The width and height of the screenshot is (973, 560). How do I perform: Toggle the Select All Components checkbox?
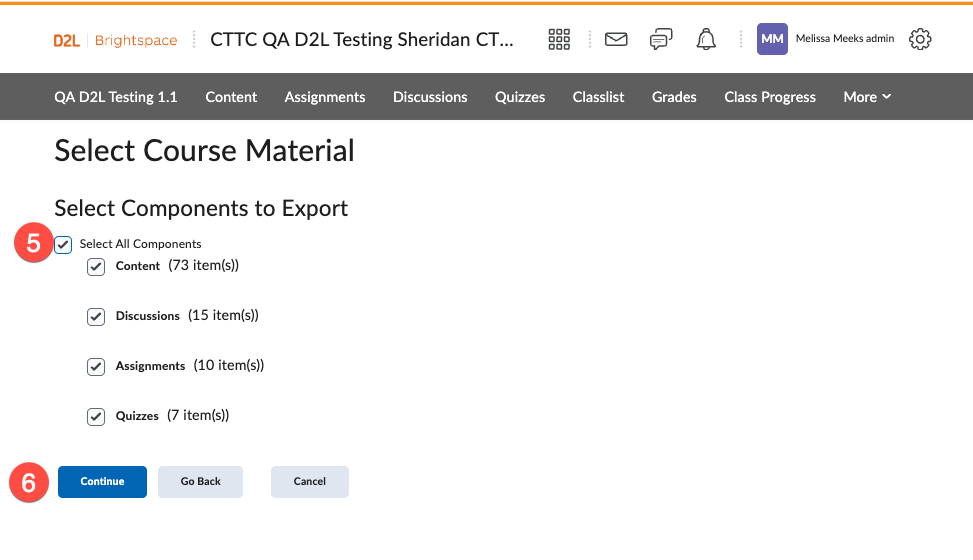click(x=64, y=245)
